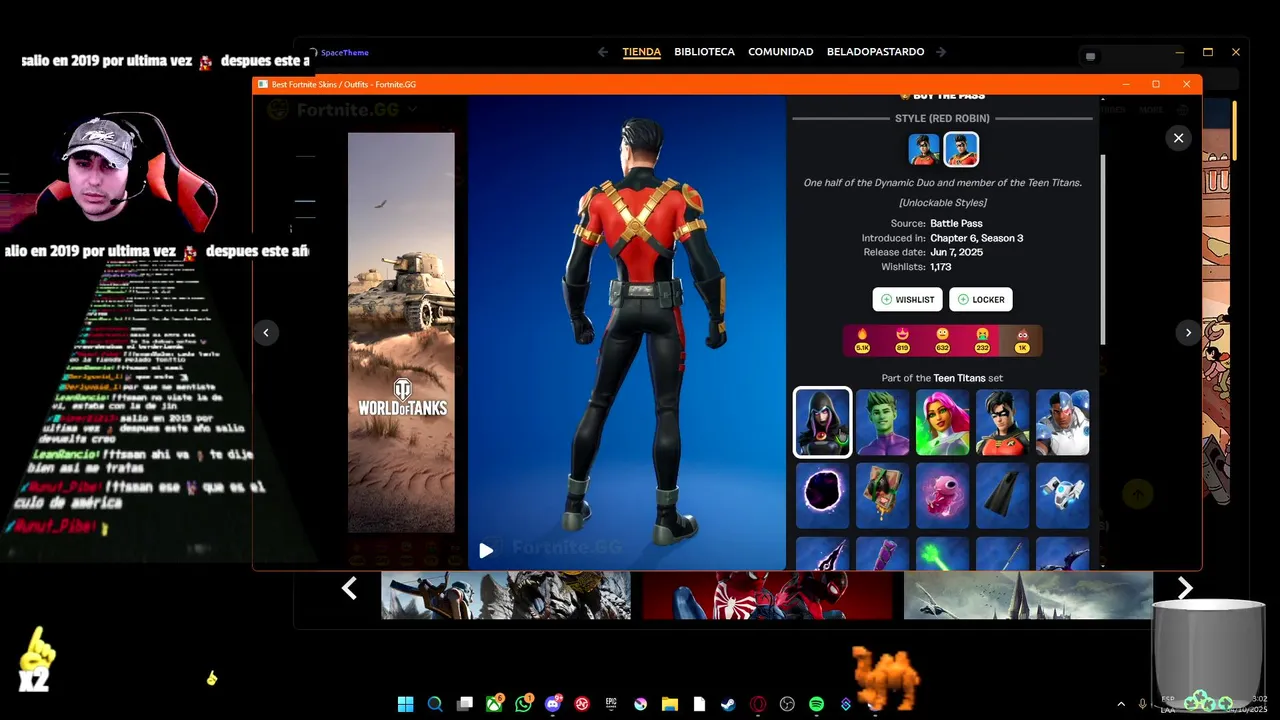Screen dimensions: 1280x720
Task: Open the Comunidad tab in Steam
Action: [x=780, y=52]
